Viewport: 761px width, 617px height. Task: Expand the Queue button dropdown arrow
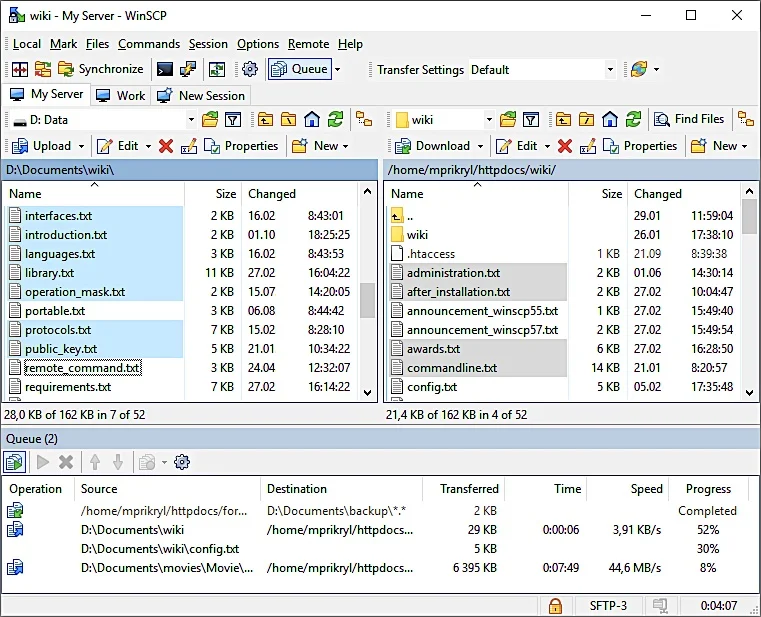tap(338, 69)
